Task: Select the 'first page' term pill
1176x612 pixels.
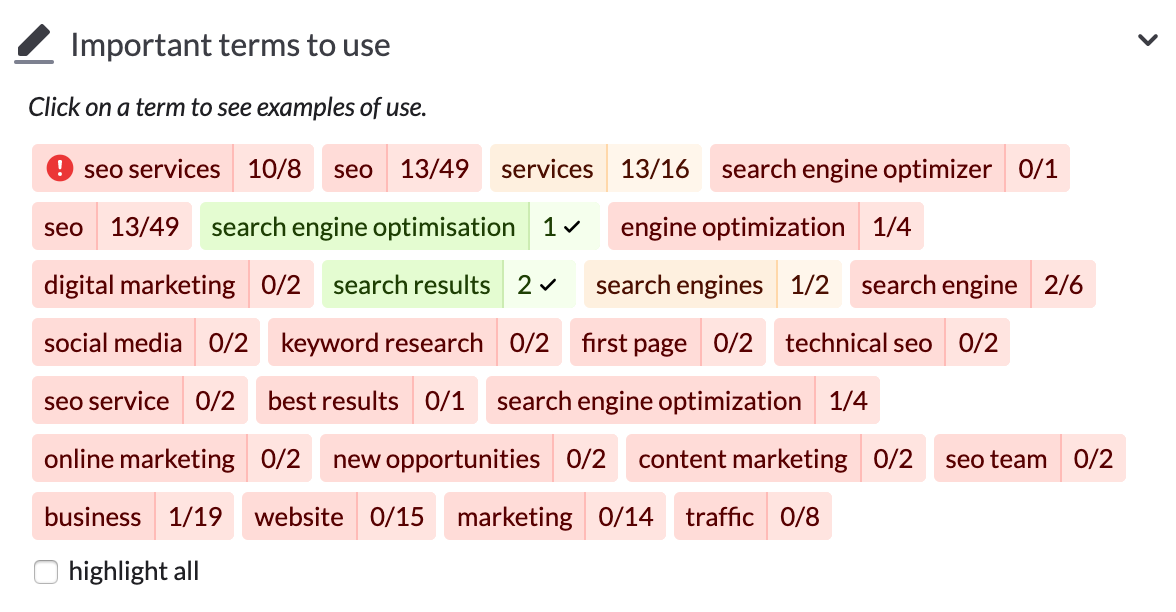Action: pyautogui.click(x=634, y=342)
